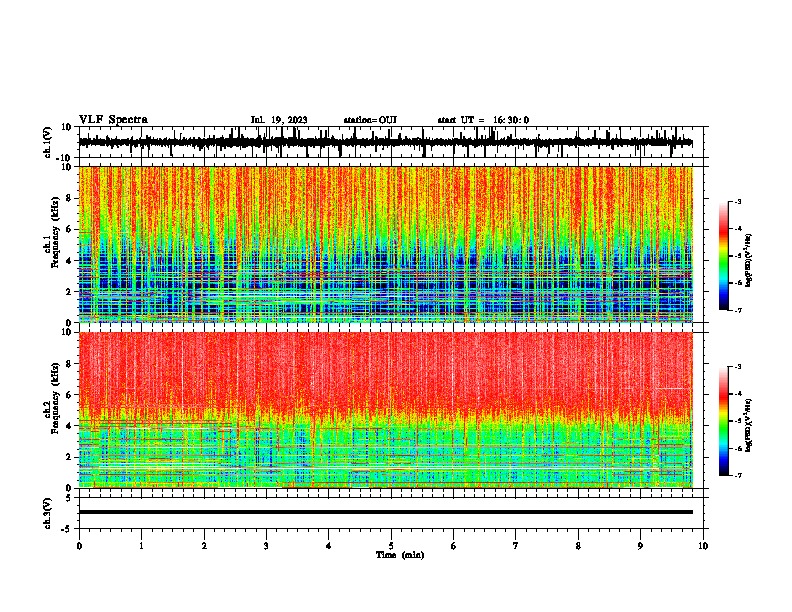The height and width of the screenshot is (612, 792).
Task: Click the 'station=OUI' label
Action: (370, 120)
